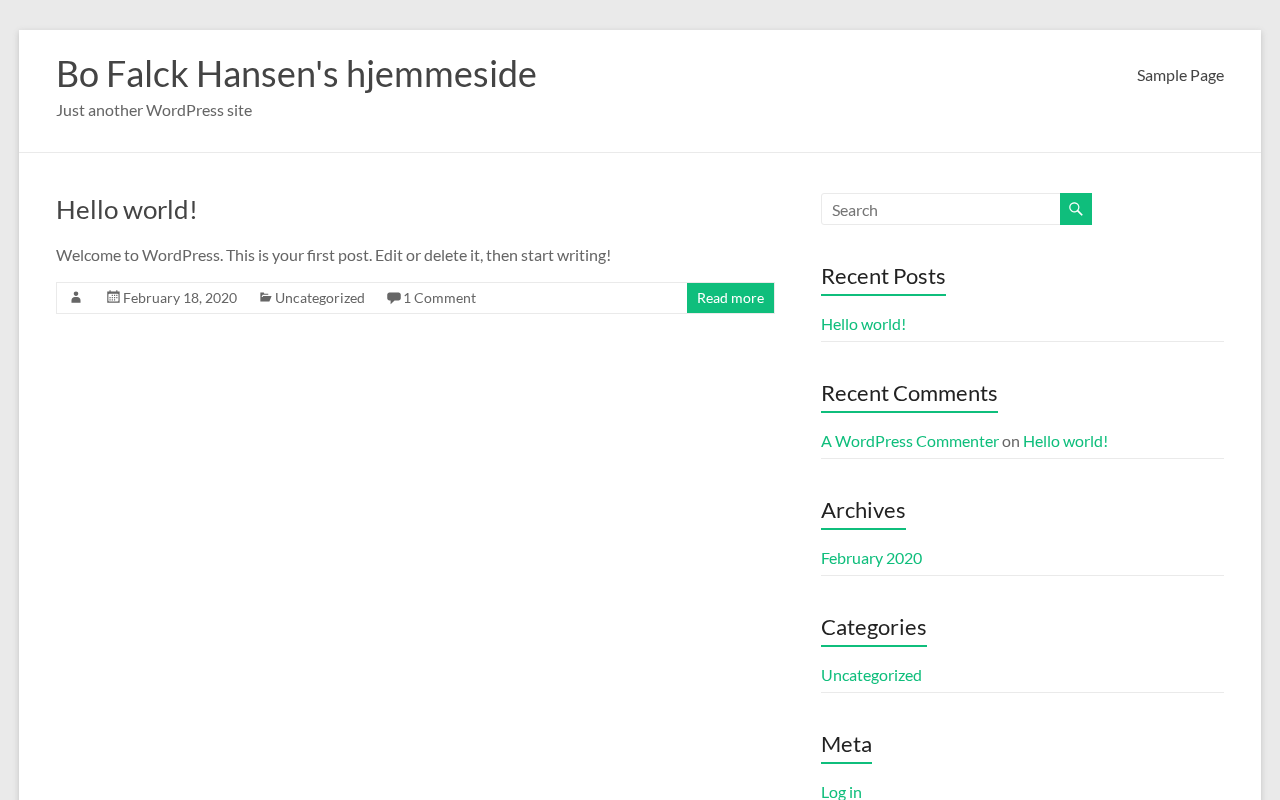Click the calendar icon beside post date
This screenshot has width=1280, height=800.
pyautogui.click(x=113, y=297)
